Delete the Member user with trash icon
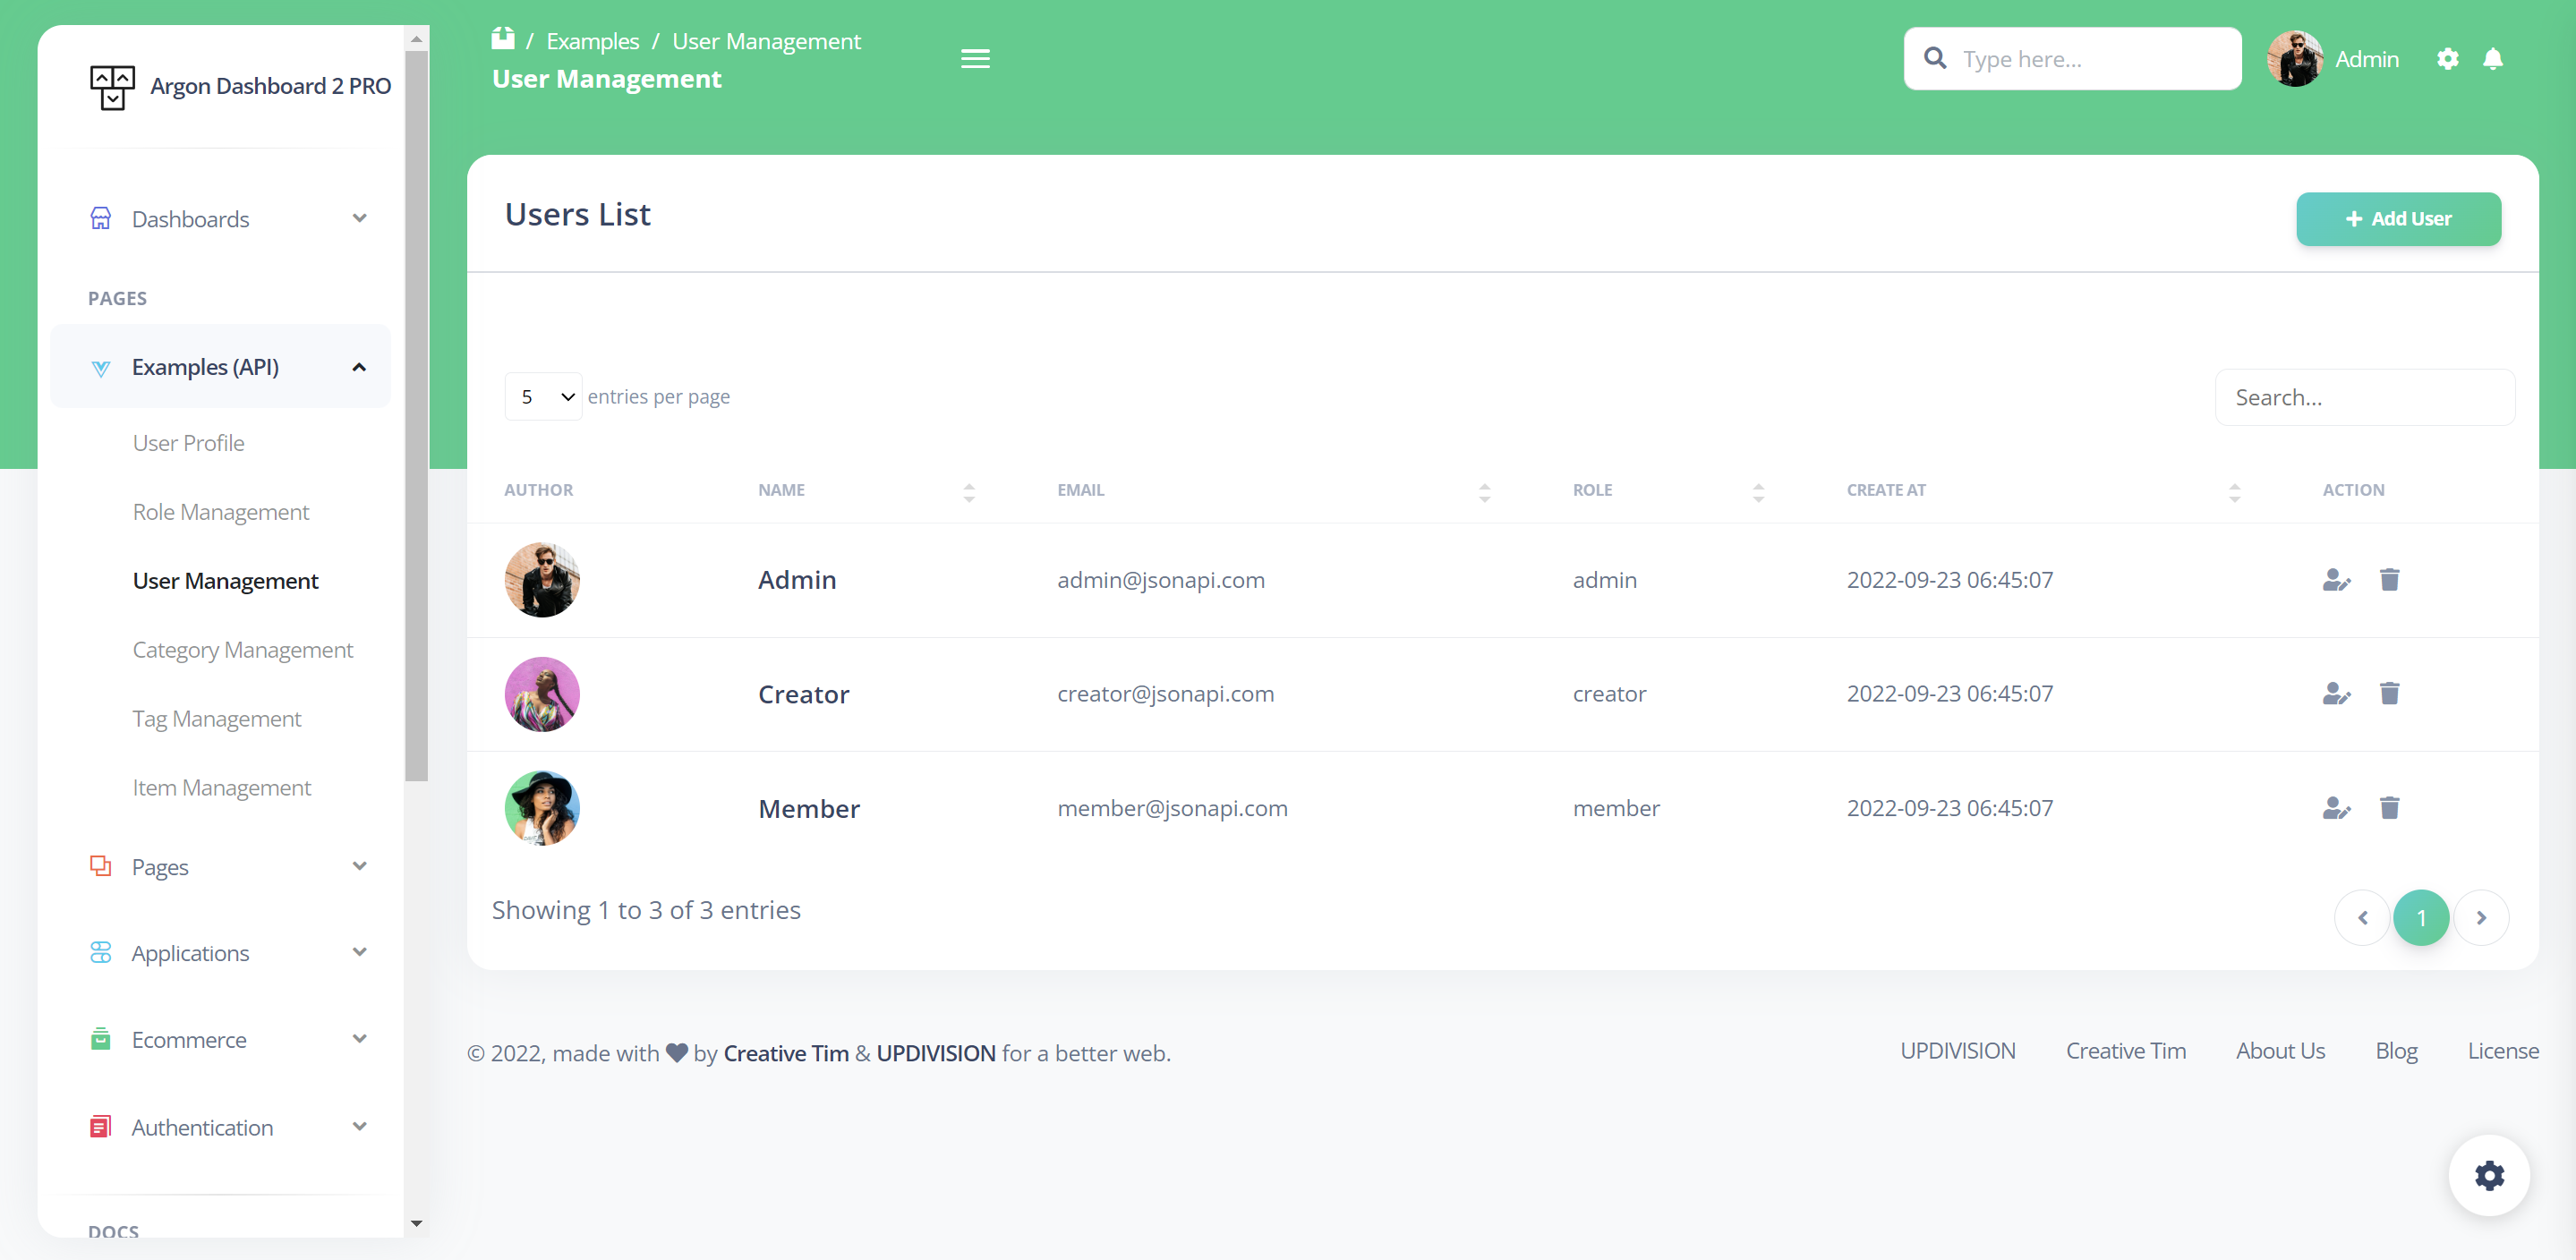Image resolution: width=2576 pixels, height=1260 pixels. [2389, 808]
